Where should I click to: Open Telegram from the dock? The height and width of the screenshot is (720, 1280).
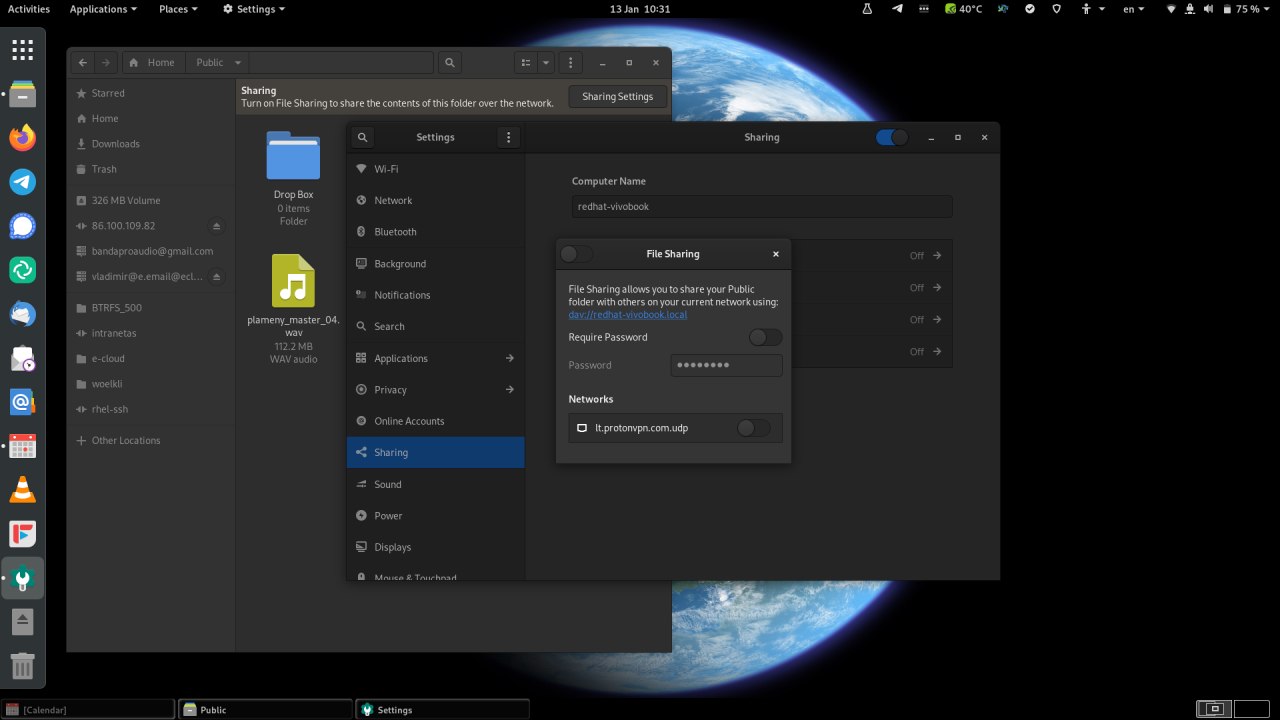click(x=23, y=182)
